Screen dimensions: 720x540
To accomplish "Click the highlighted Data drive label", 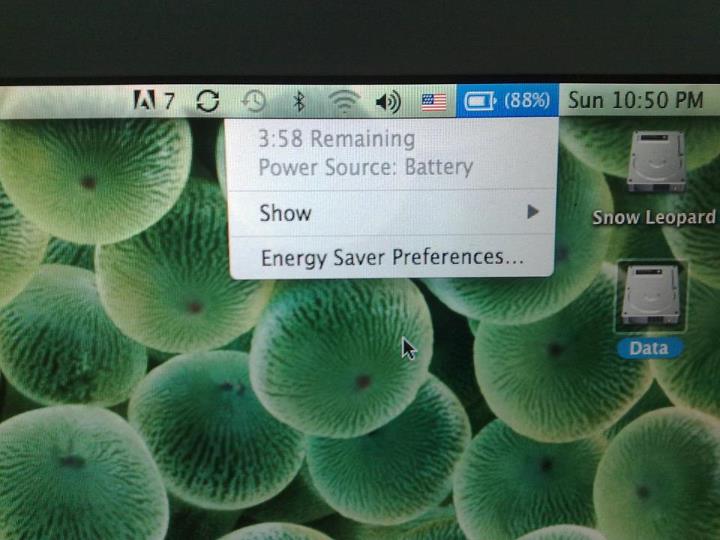I will pyautogui.click(x=649, y=348).
